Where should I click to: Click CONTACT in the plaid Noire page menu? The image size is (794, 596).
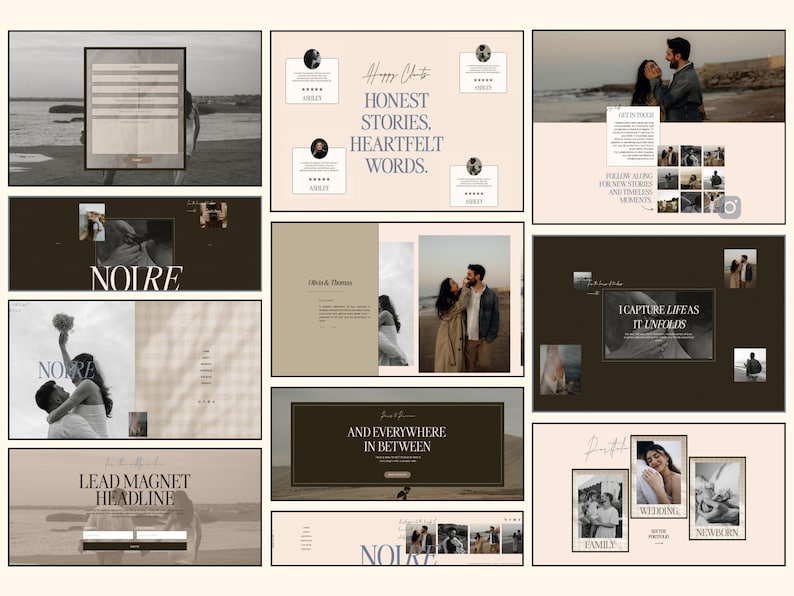(x=206, y=383)
